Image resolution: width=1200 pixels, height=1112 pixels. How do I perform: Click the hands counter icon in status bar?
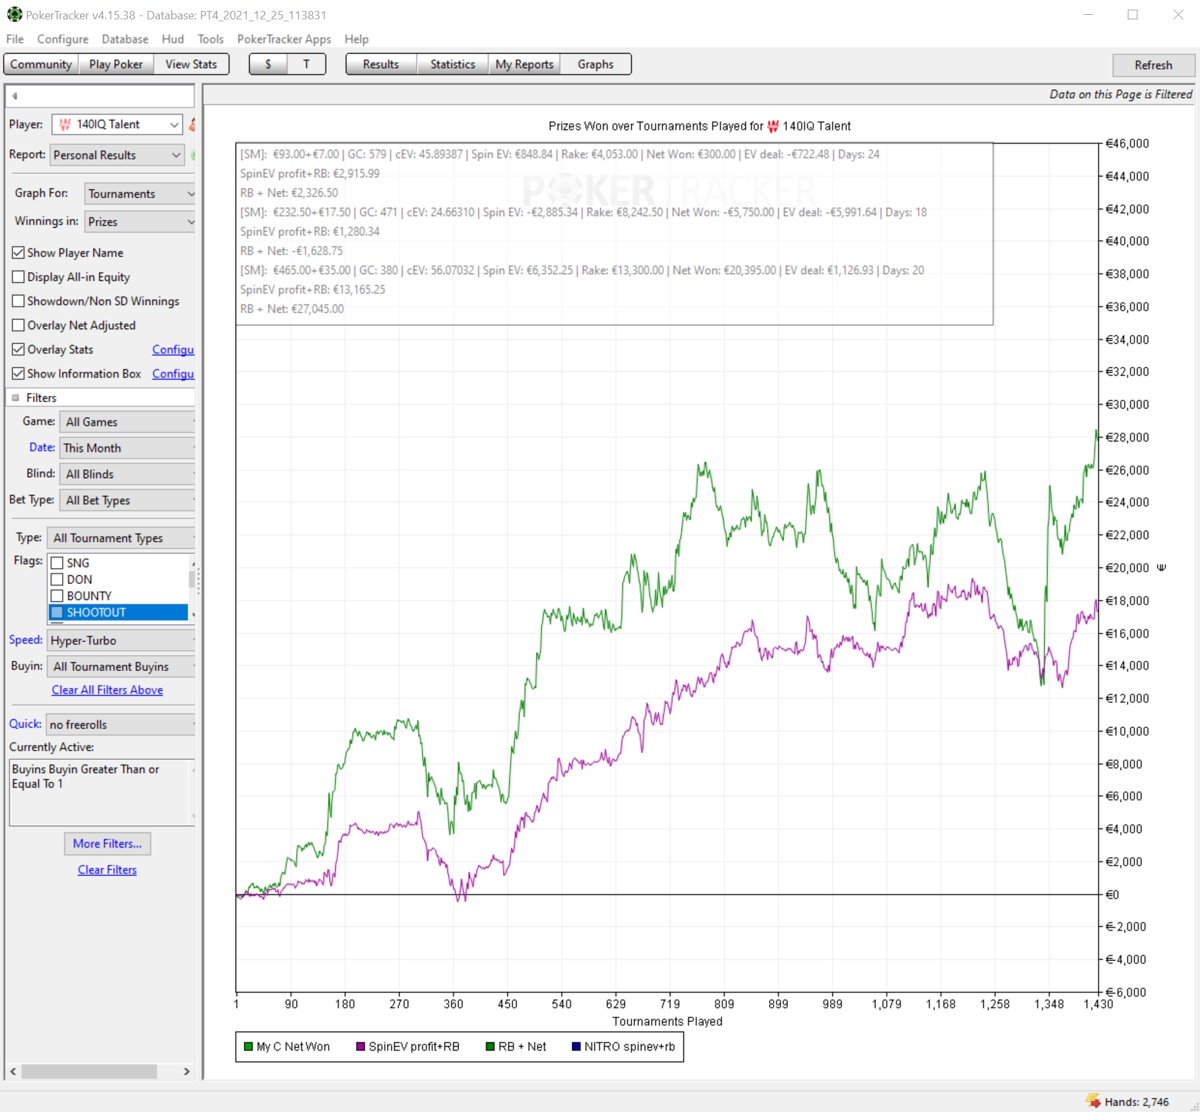click(1093, 1101)
